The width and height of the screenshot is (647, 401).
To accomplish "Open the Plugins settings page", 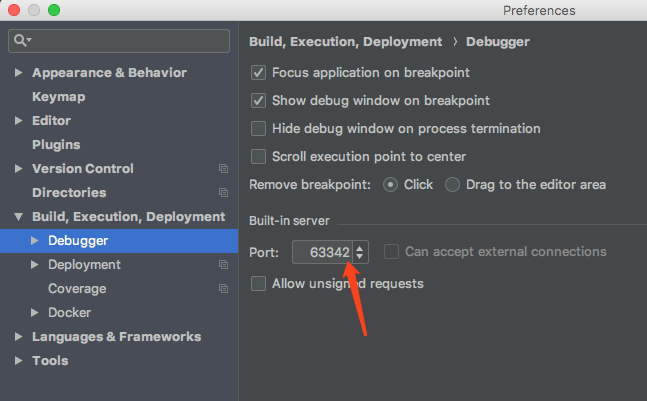I will point(56,145).
